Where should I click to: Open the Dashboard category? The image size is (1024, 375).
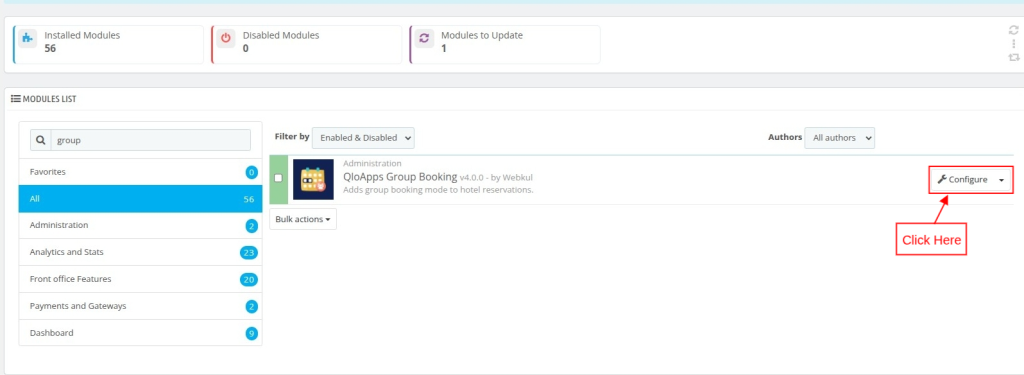click(x=140, y=333)
